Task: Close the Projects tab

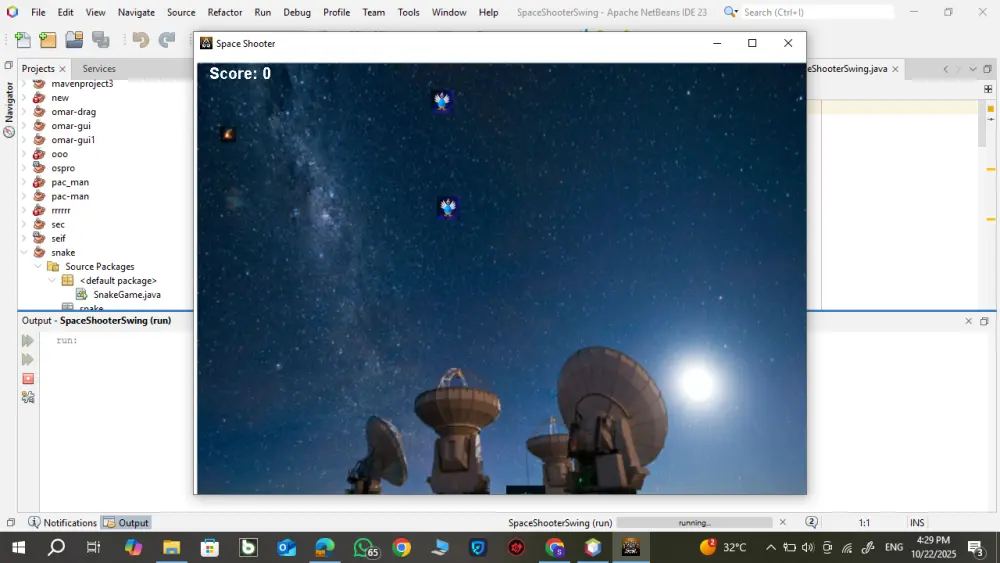Action: click(x=62, y=69)
